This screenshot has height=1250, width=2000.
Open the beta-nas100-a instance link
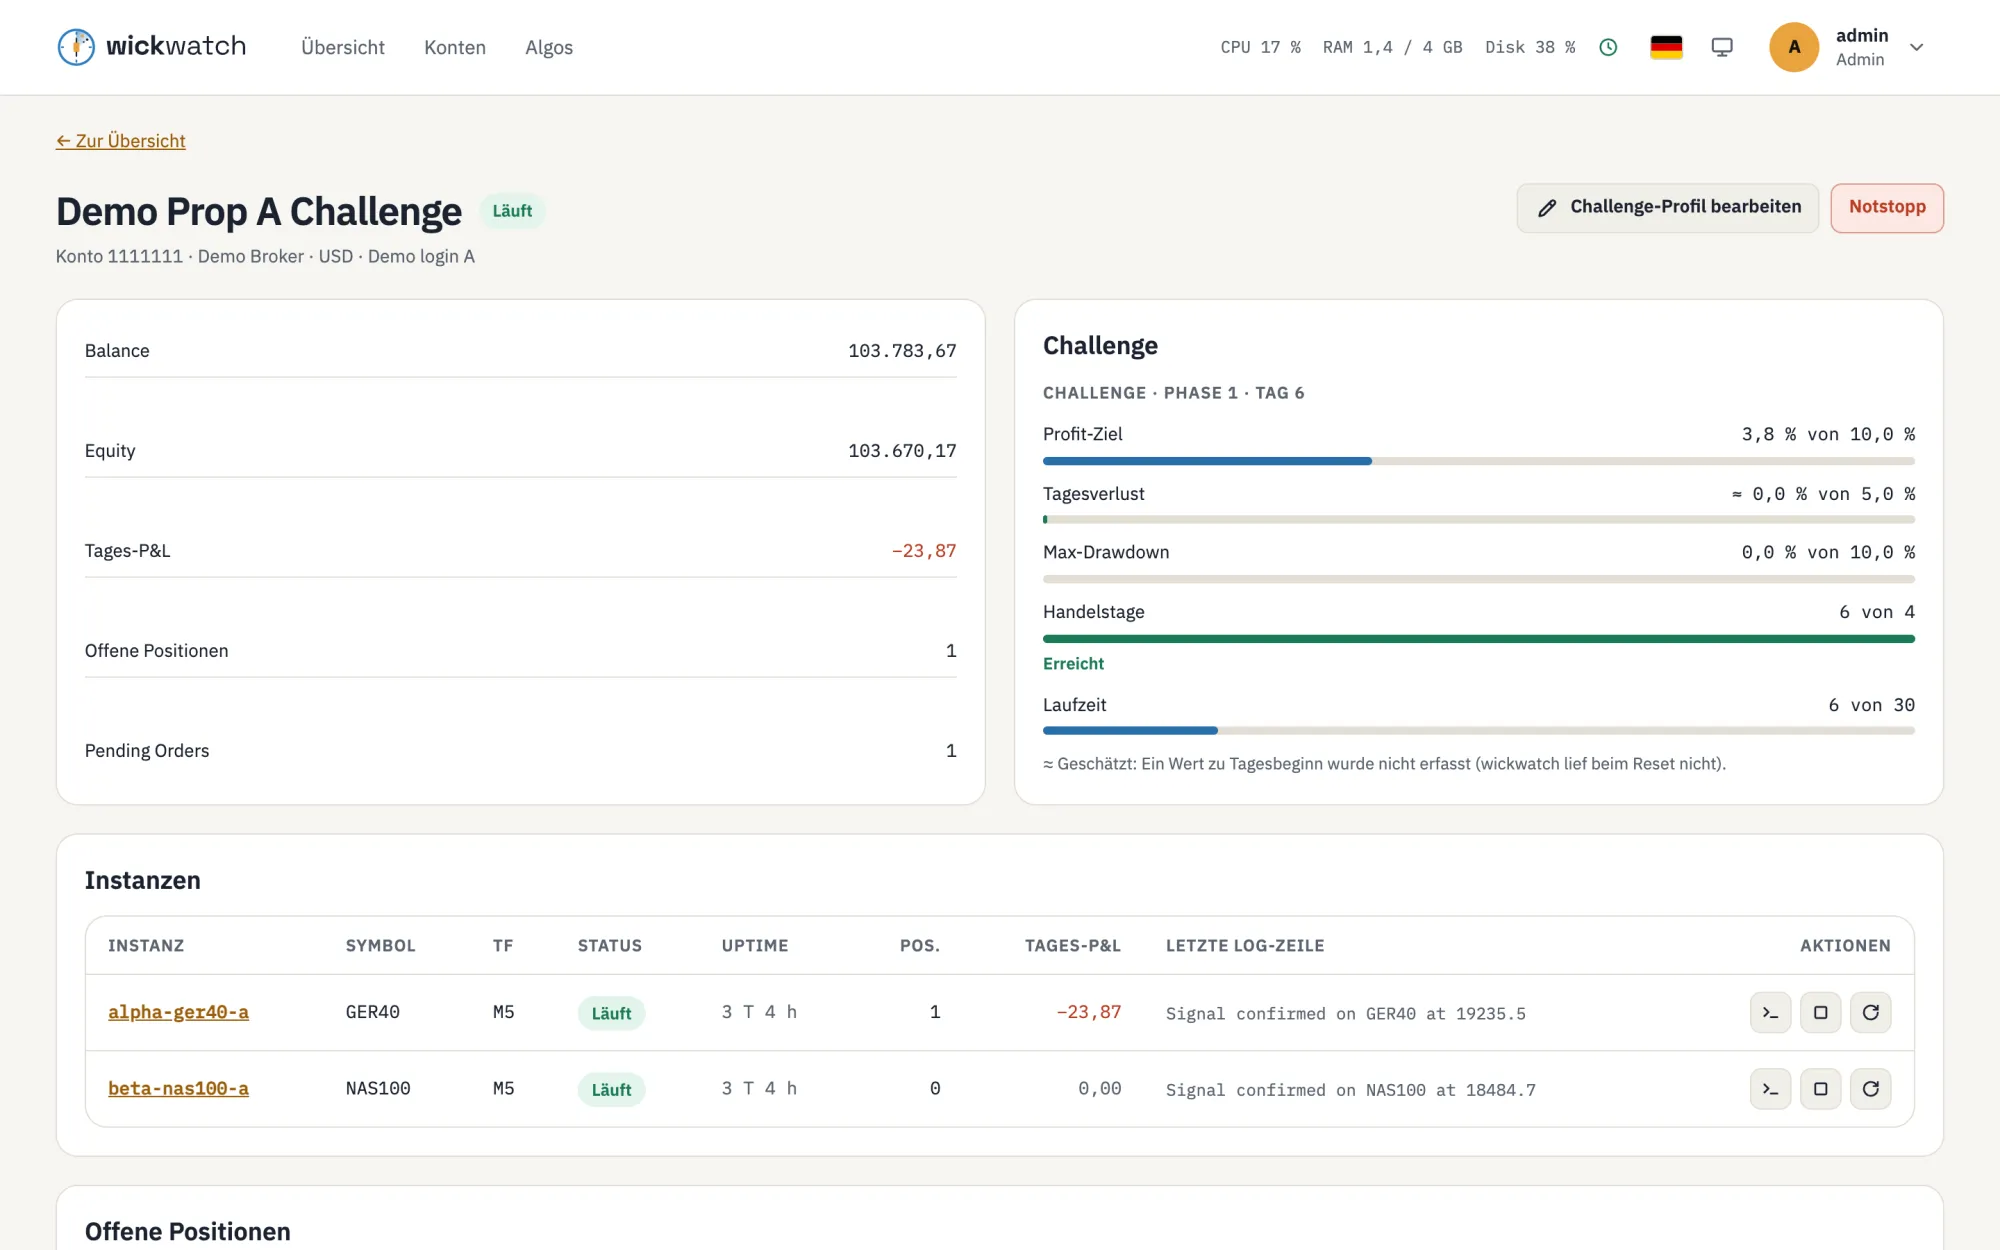pyautogui.click(x=178, y=1088)
